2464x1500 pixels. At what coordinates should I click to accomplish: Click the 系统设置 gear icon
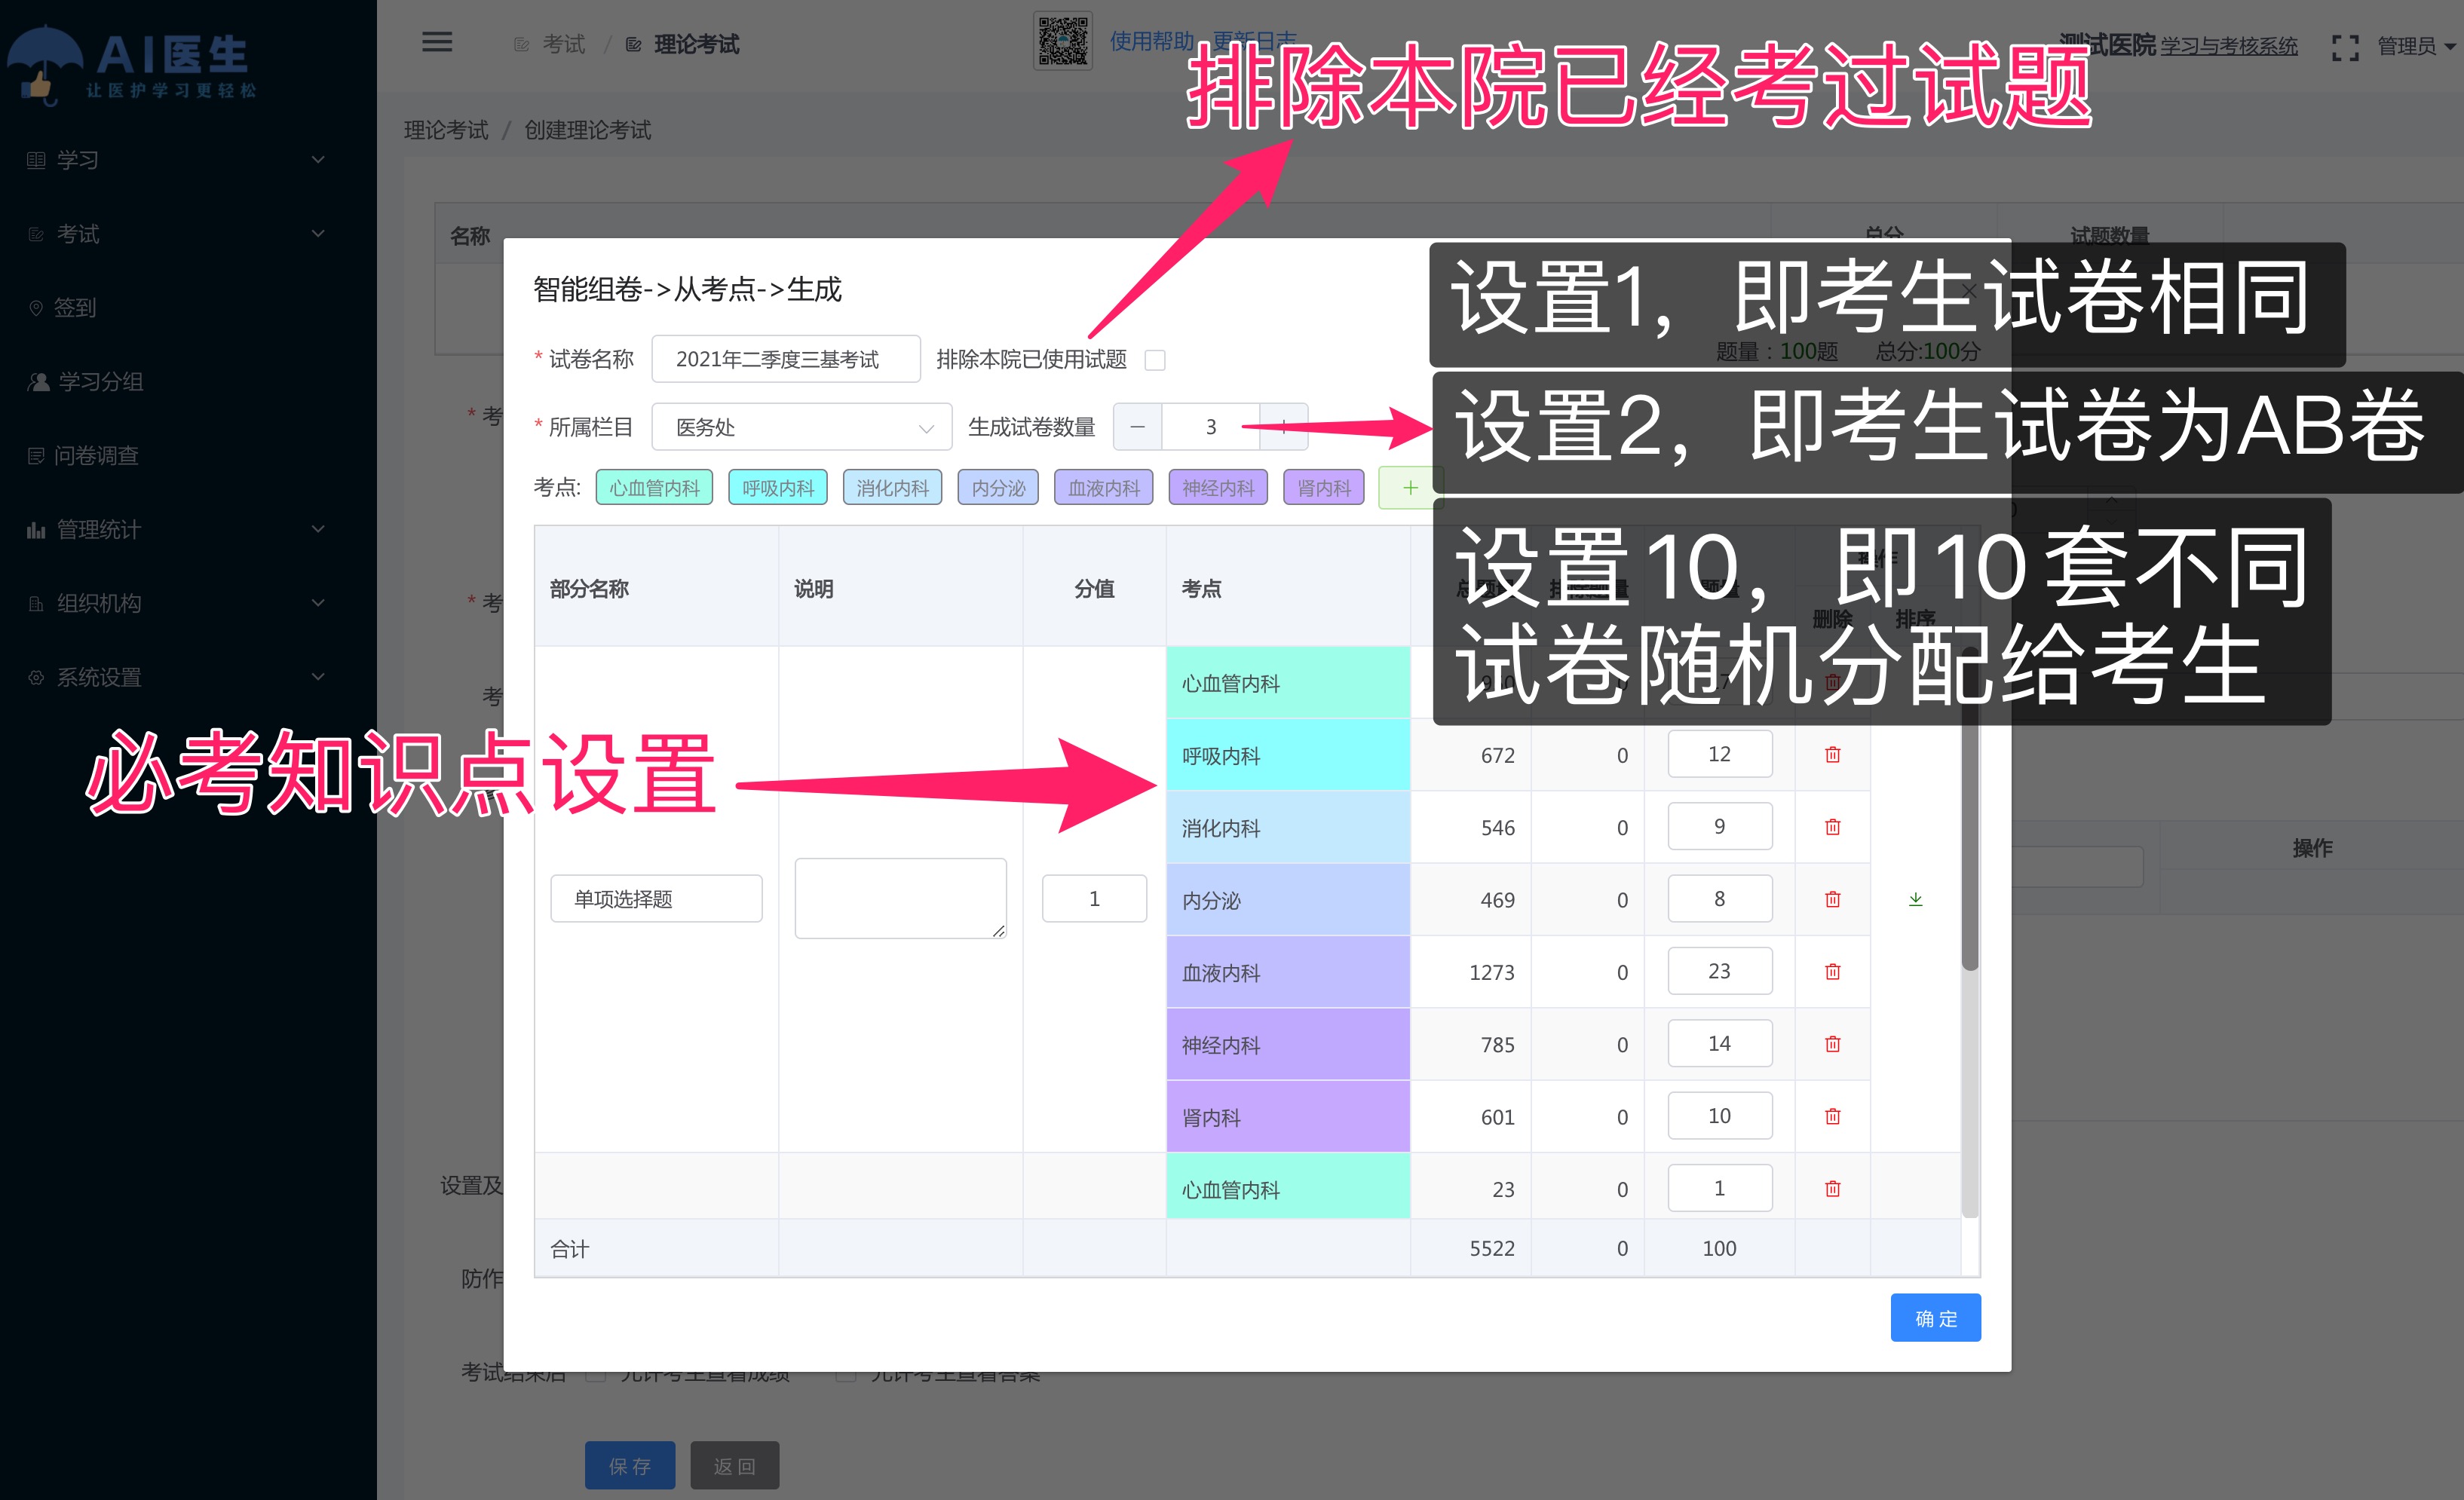(x=36, y=678)
